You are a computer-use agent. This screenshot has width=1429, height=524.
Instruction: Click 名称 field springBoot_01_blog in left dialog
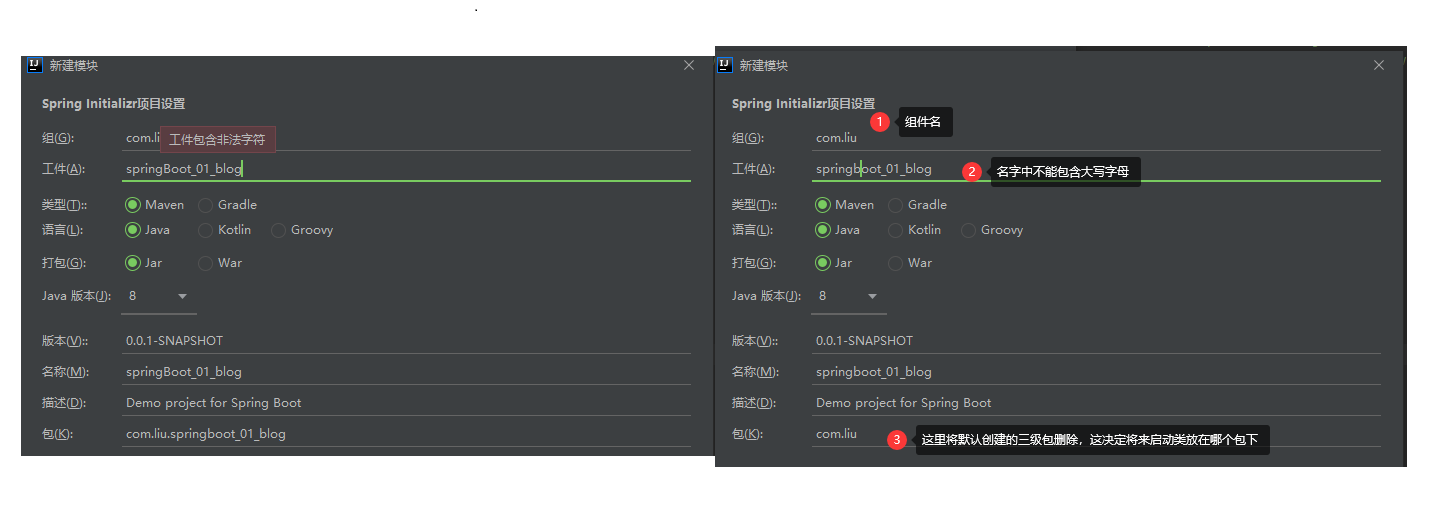pyautogui.click(x=406, y=372)
